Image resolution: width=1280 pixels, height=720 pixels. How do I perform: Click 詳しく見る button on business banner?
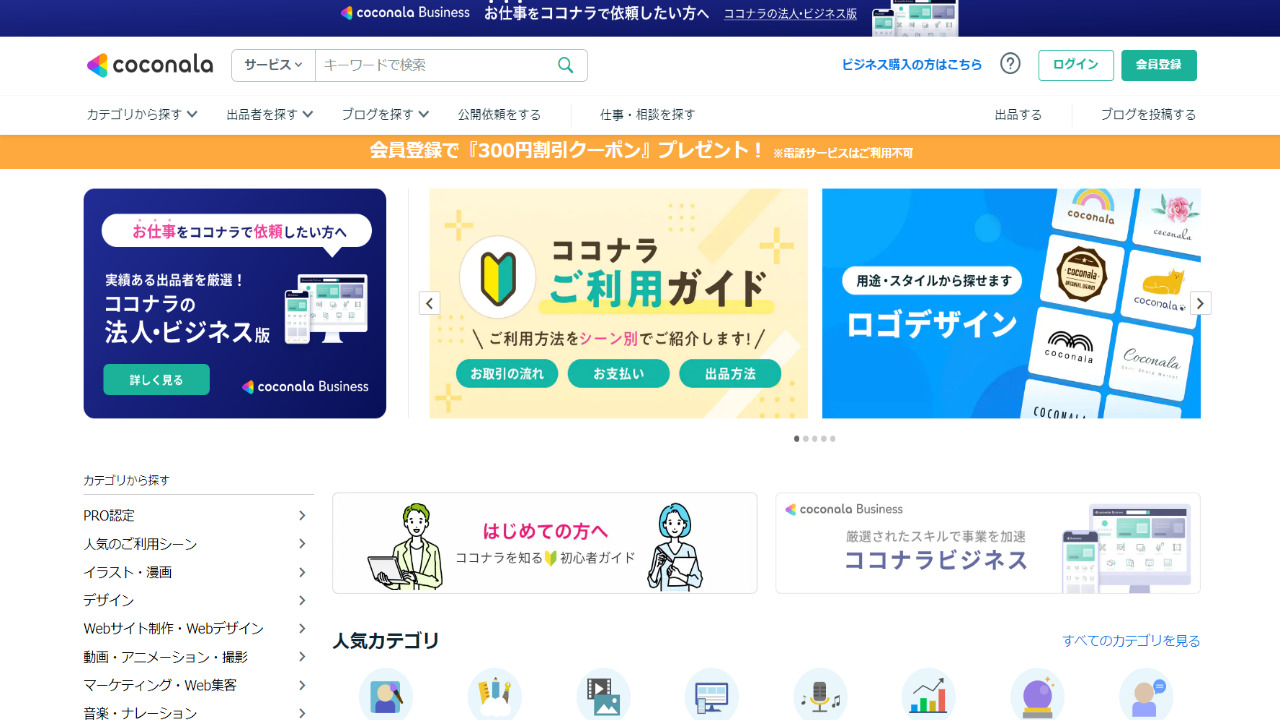156,380
